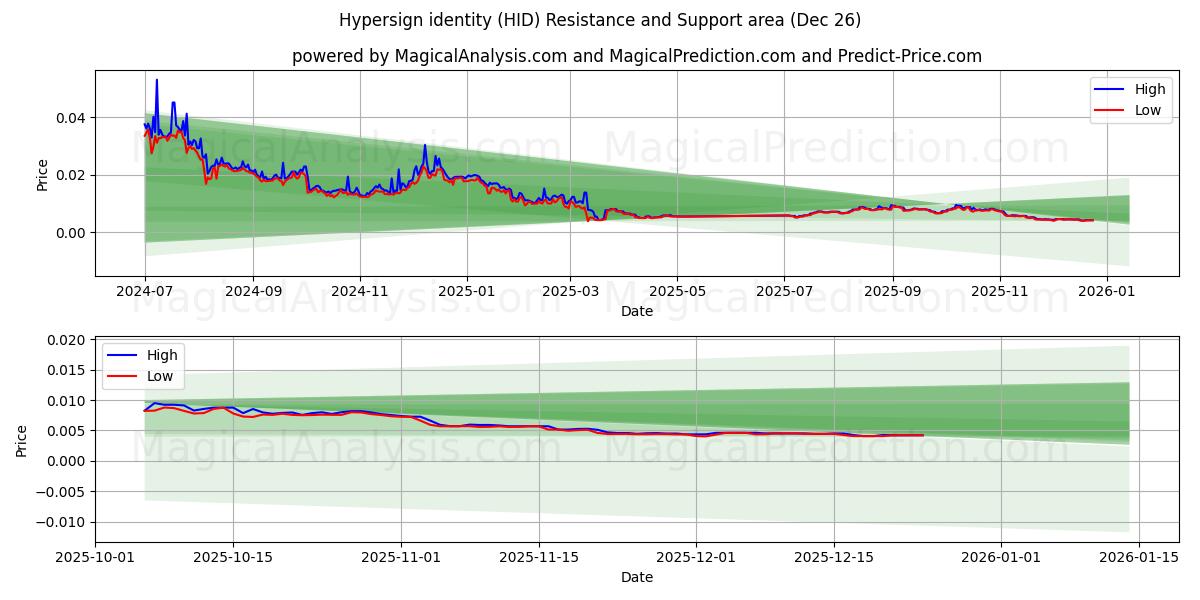Click the '2024-09' x-axis label
The width and height of the screenshot is (1200, 600).
(x=253, y=292)
